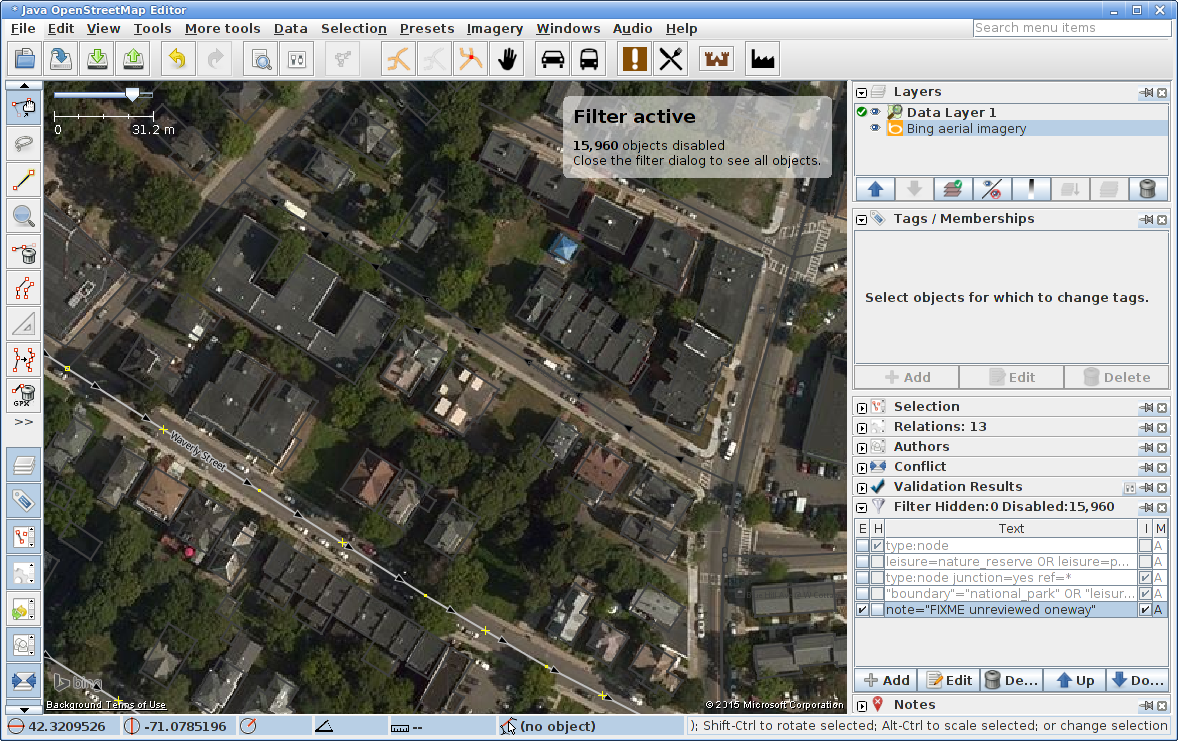The height and width of the screenshot is (741, 1178).
Task: Uncheck Enable for FIXME unreviewed oneway filter
Action: tap(862, 610)
